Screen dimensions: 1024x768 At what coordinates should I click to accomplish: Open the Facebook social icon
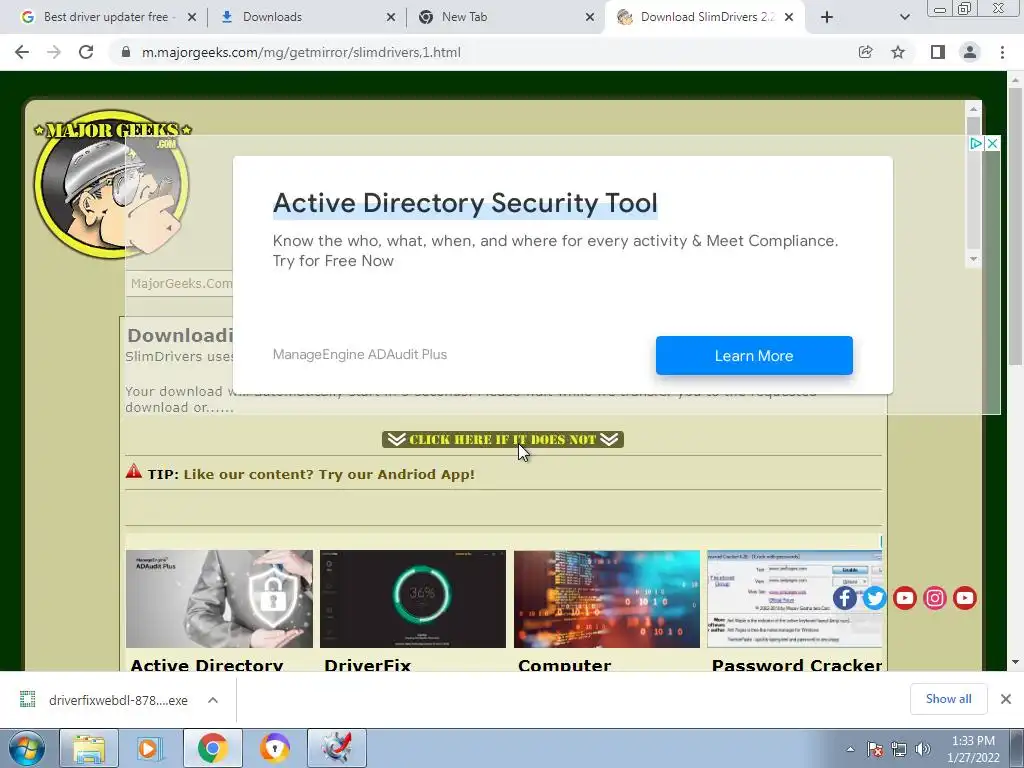844,598
